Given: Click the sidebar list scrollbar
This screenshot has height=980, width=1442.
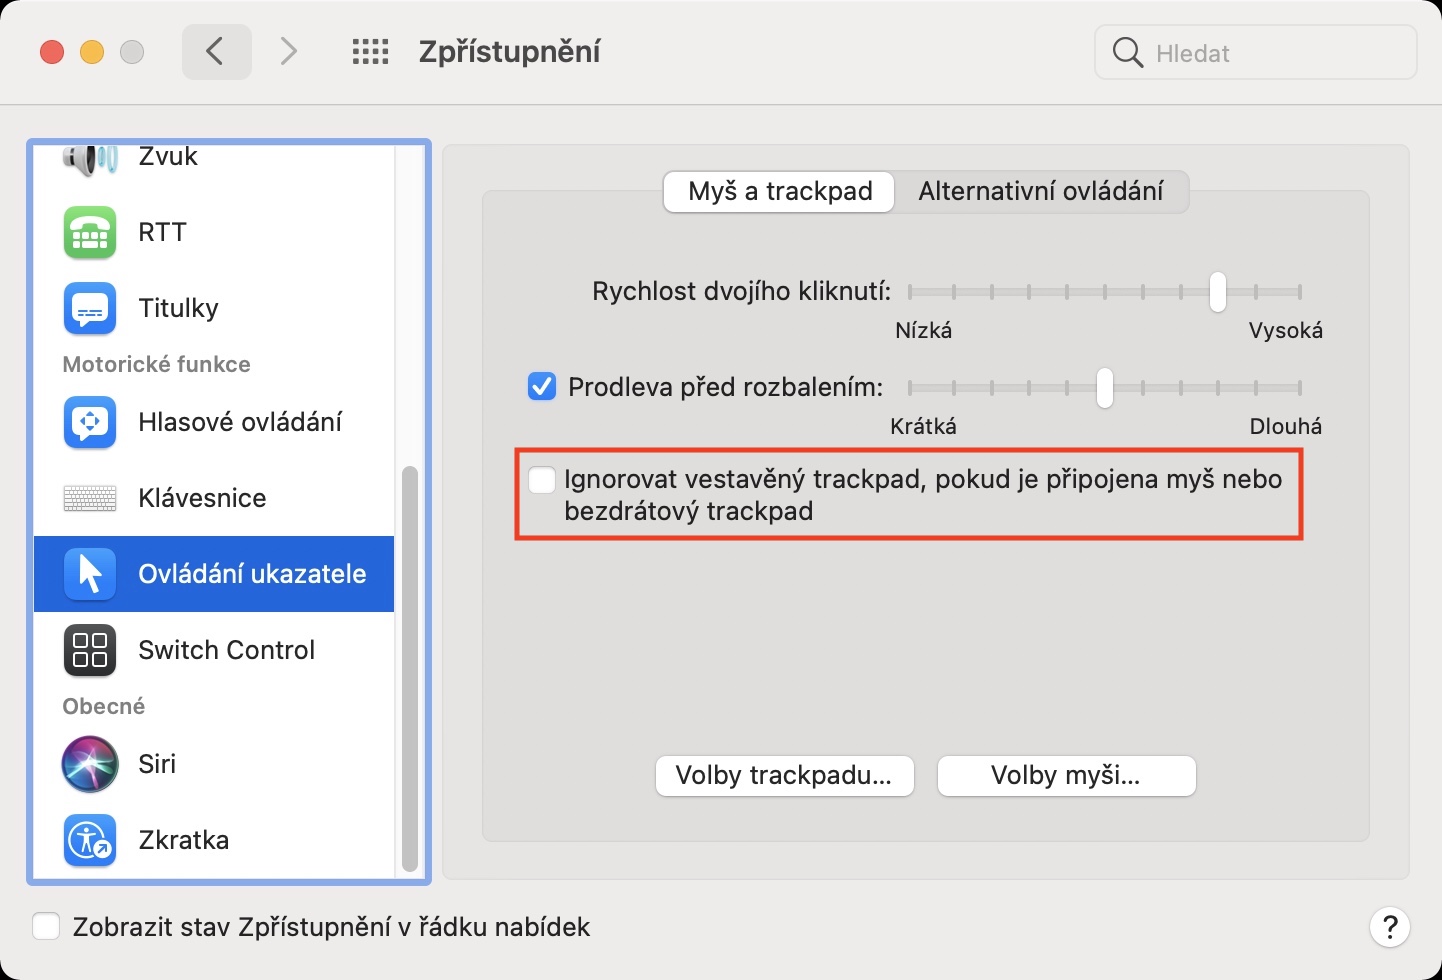Looking at the screenshot, I should pyautogui.click(x=409, y=668).
